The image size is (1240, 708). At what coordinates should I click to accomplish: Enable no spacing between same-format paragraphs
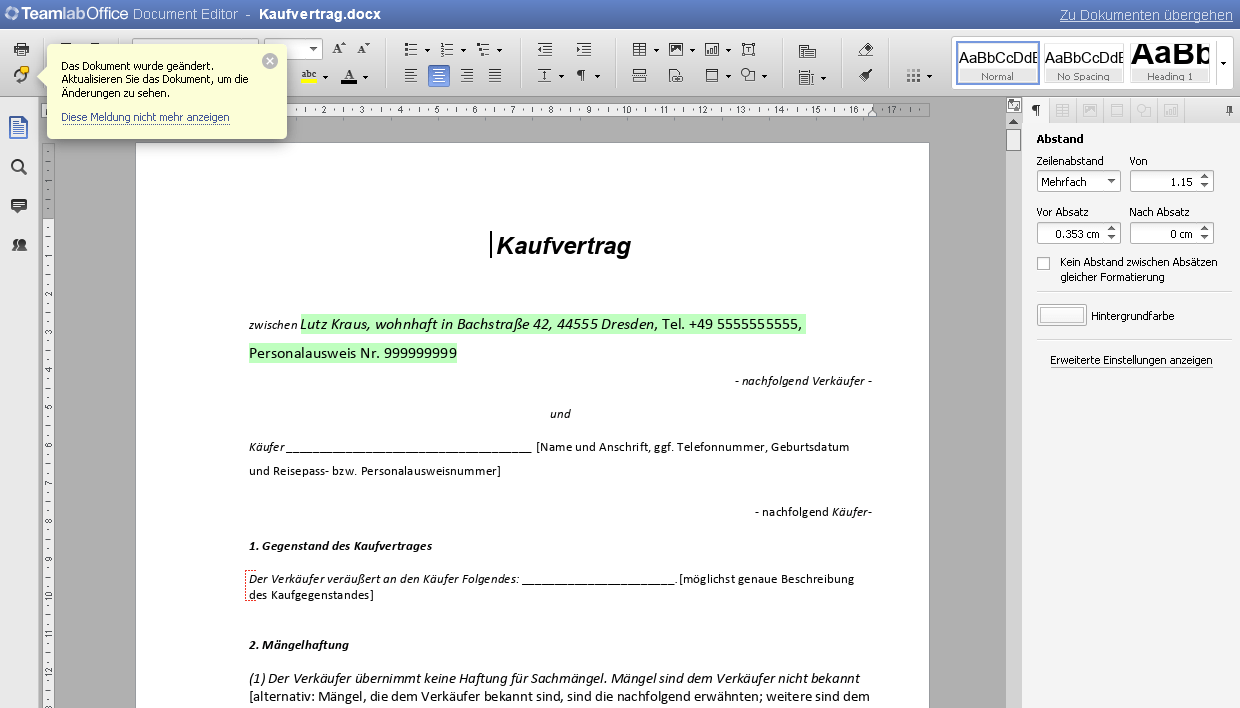(1044, 263)
